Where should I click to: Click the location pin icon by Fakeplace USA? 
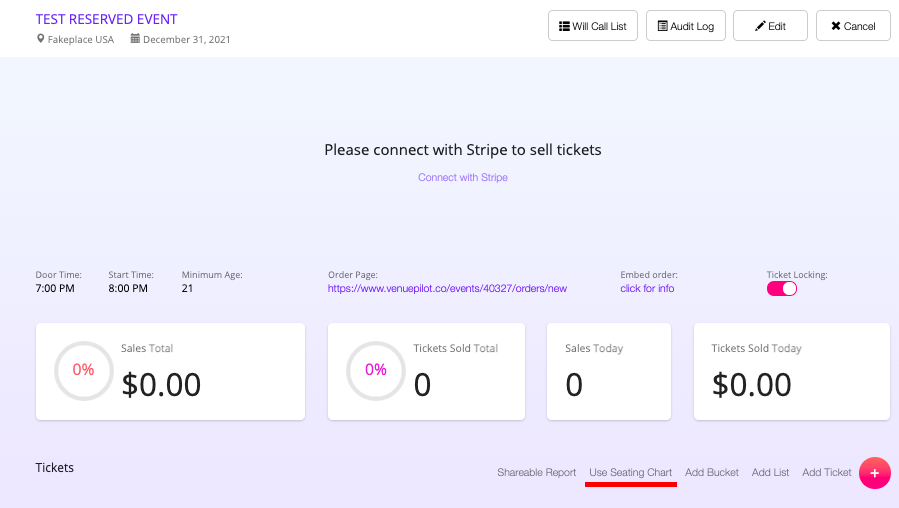pyautogui.click(x=40, y=38)
